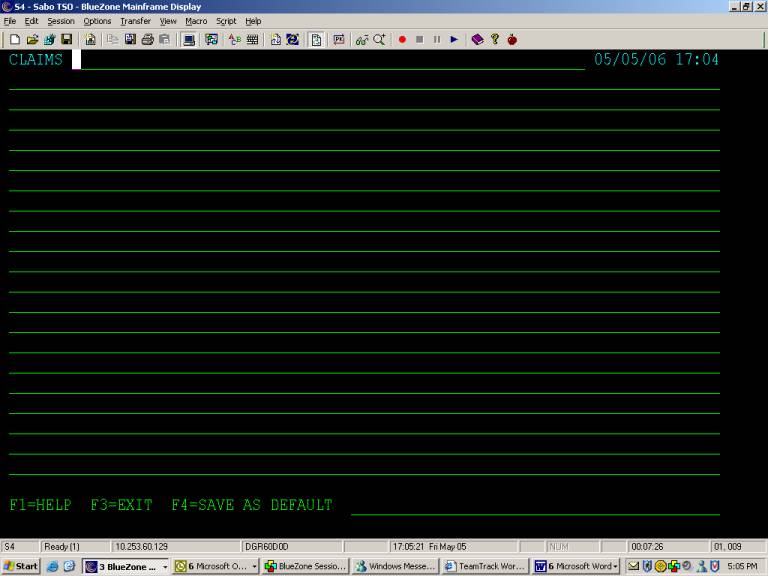Click the CLAIMS screen title text
The image size is (768, 576).
point(36,60)
